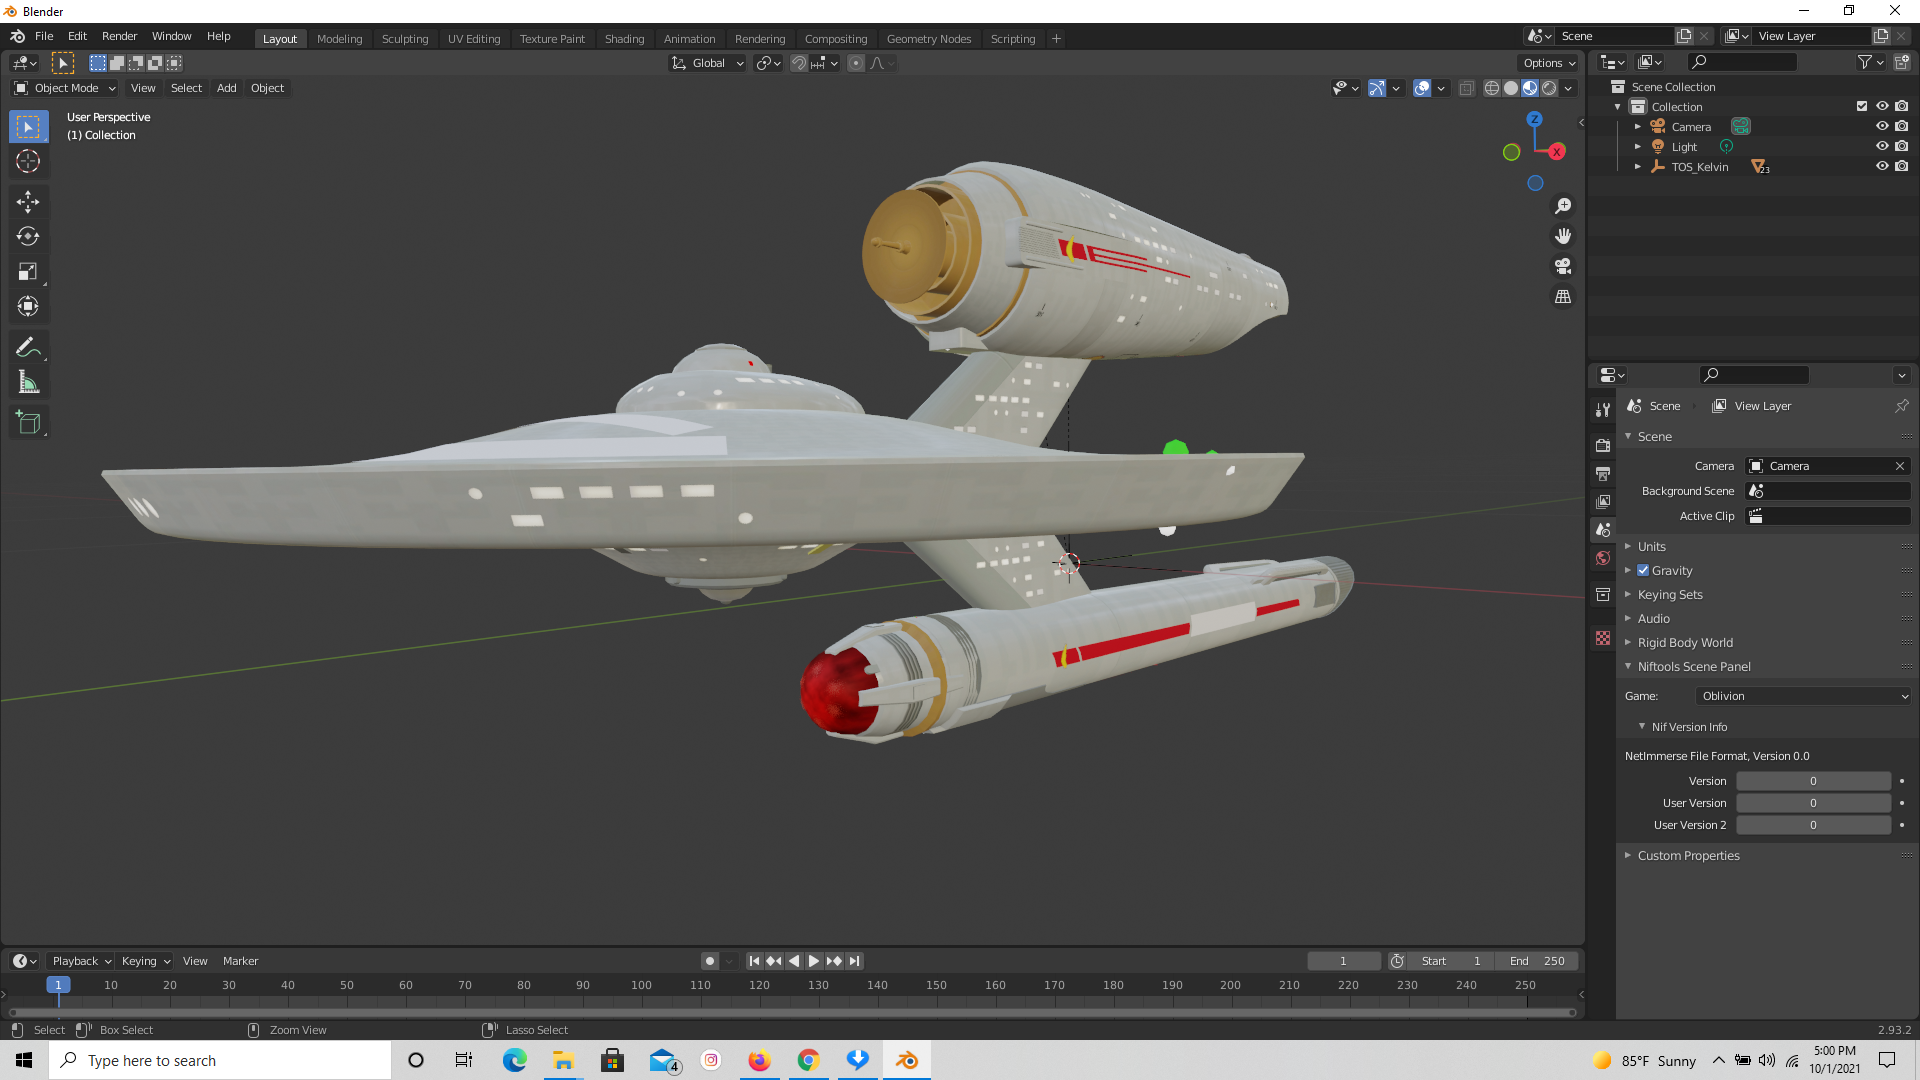Open the View Layer properties tab
This screenshot has height=1080, width=1920.
pos(1603,501)
